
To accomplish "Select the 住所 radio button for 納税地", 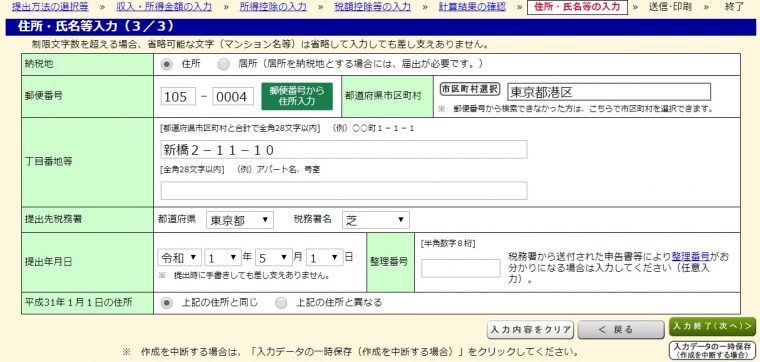I will (x=167, y=64).
